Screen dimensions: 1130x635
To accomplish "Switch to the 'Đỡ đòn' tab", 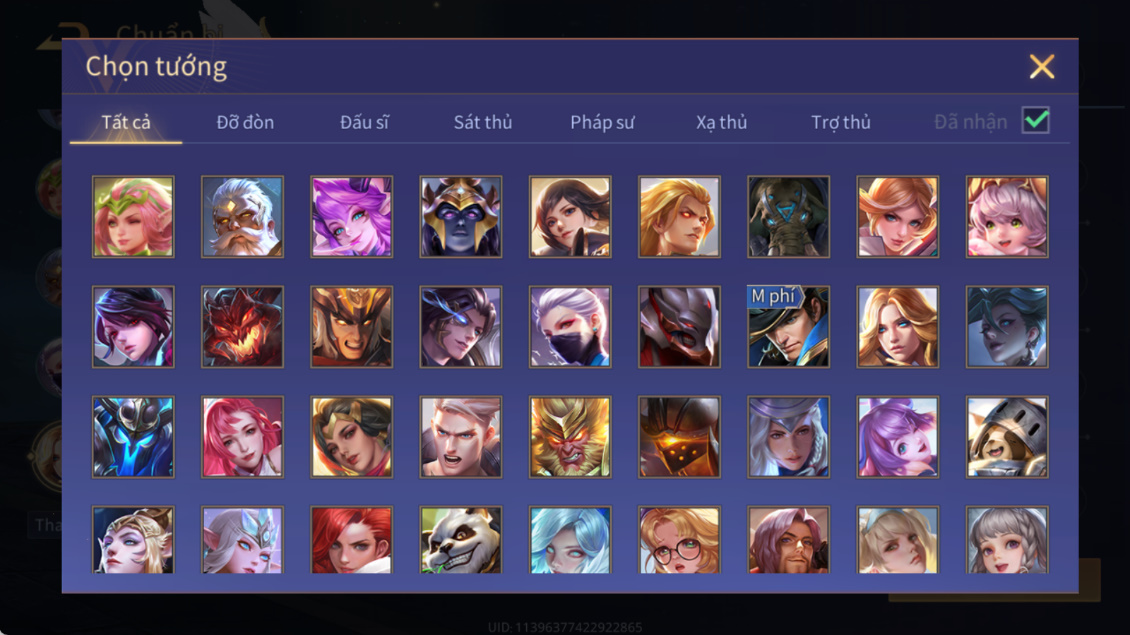I will pyautogui.click(x=245, y=122).
